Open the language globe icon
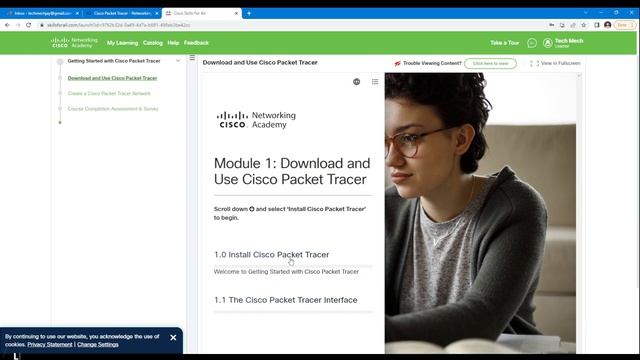This screenshot has width=640, height=360. [x=356, y=82]
